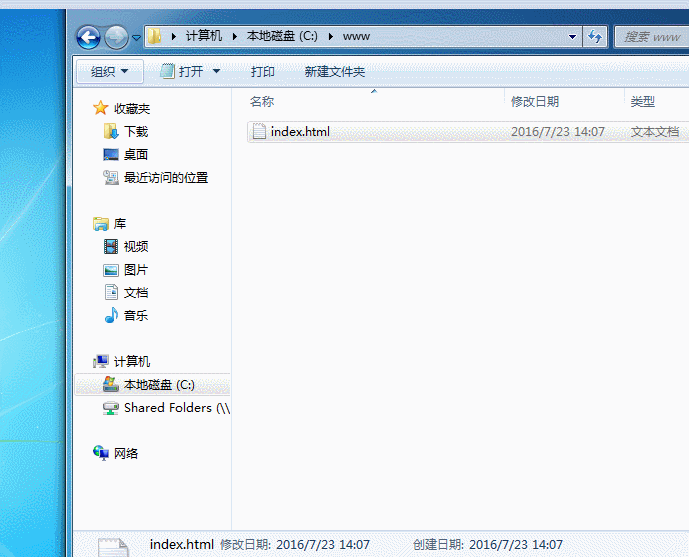Select 库 in the navigation pane

click(x=120, y=224)
